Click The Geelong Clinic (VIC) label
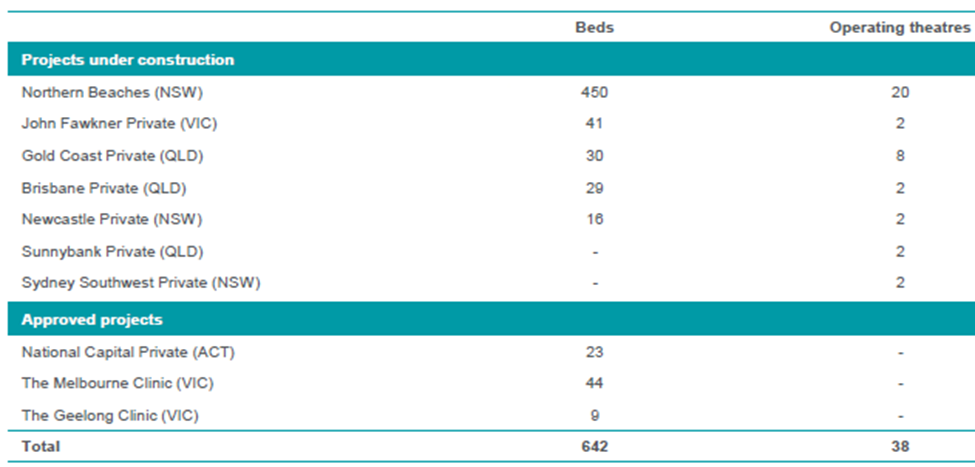975x467 pixels. 110,415
